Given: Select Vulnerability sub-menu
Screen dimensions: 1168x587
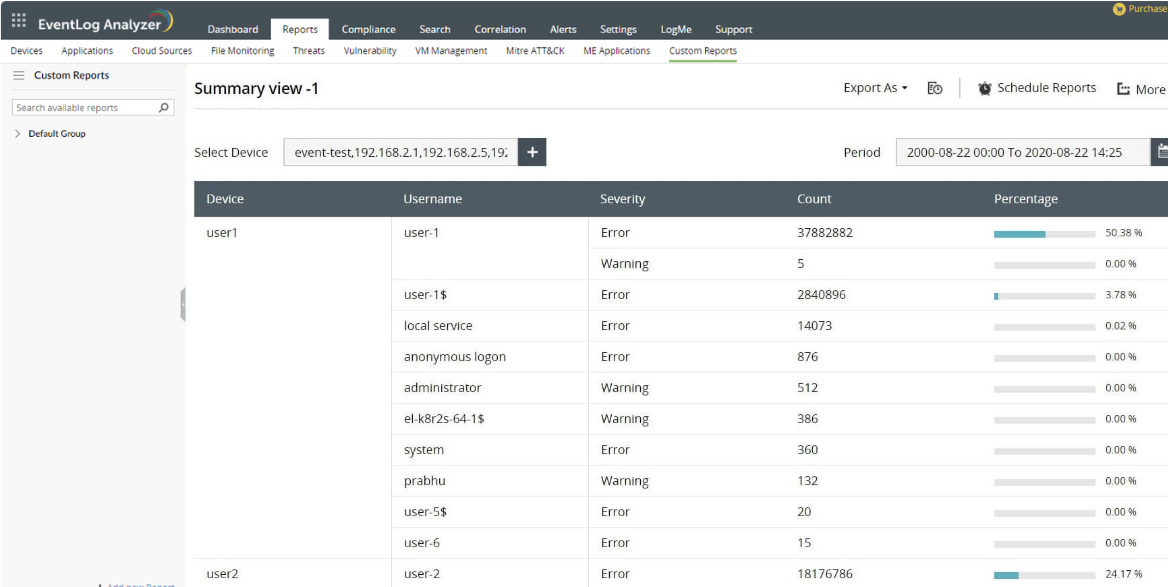Looking at the screenshot, I should (370, 51).
